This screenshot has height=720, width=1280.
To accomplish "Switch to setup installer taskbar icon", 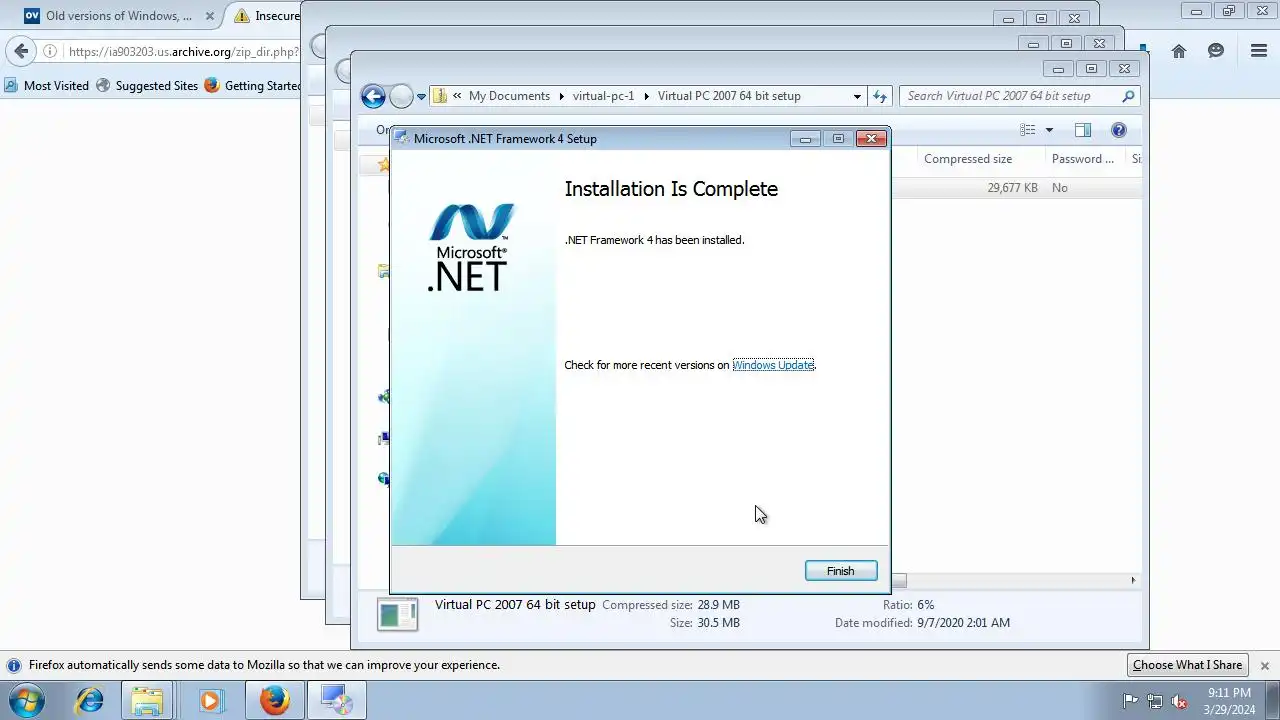I will click(x=337, y=701).
